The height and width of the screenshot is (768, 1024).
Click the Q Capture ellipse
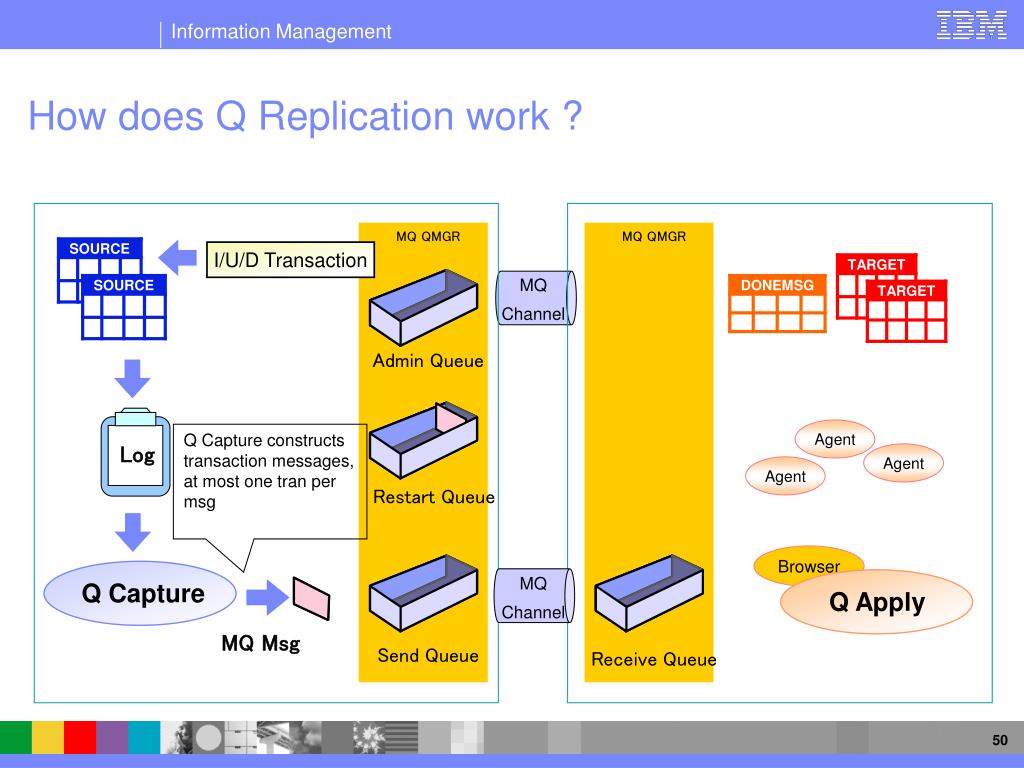pos(140,593)
